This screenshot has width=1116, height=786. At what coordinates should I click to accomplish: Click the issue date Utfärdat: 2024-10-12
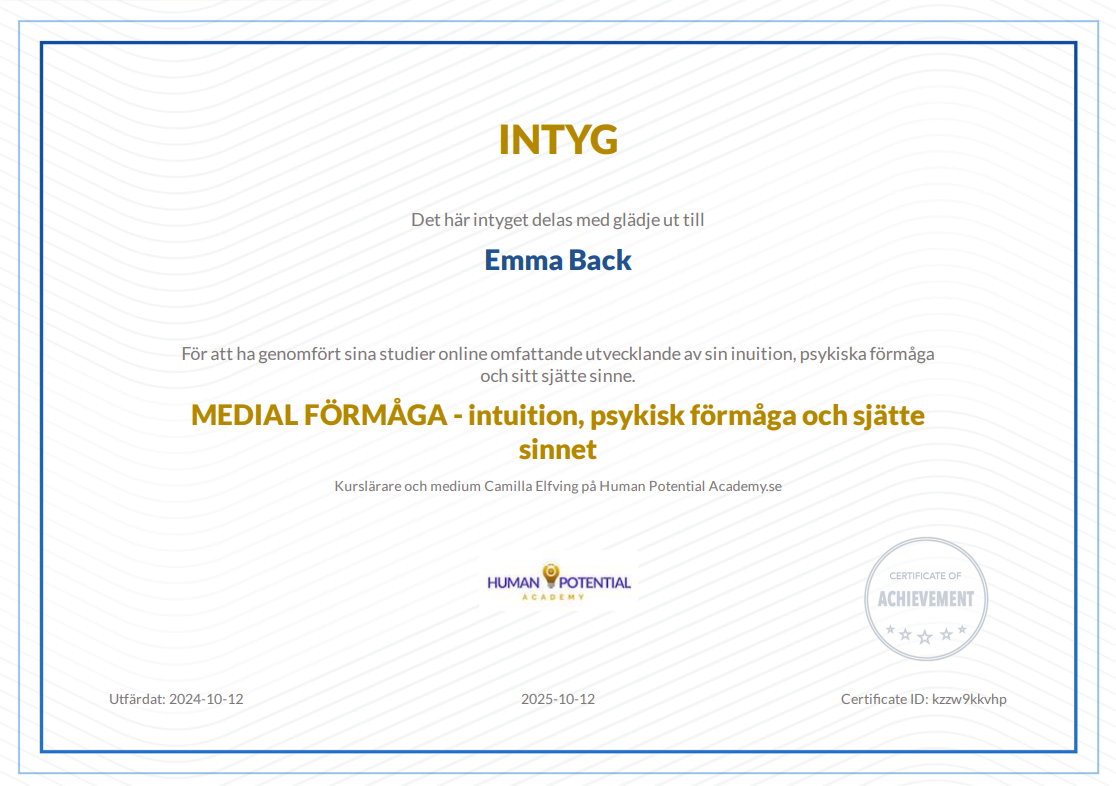click(176, 699)
